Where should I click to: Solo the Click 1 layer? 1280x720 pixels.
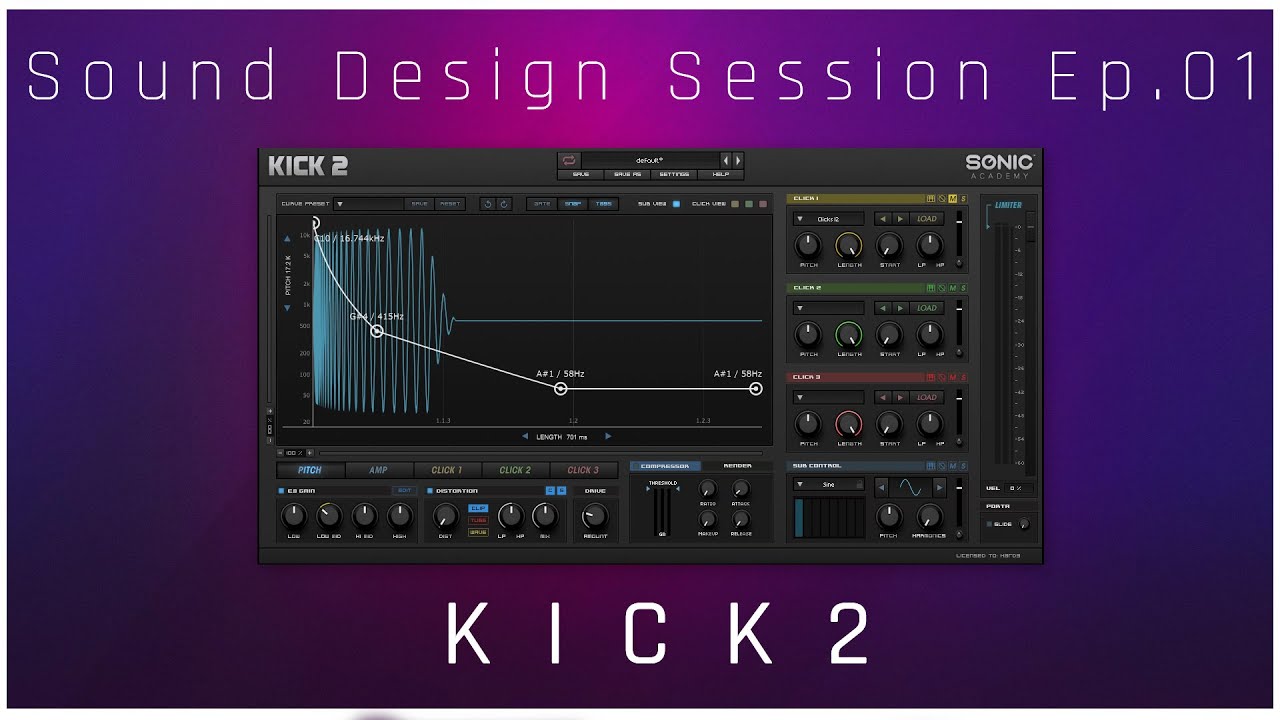click(x=963, y=199)
